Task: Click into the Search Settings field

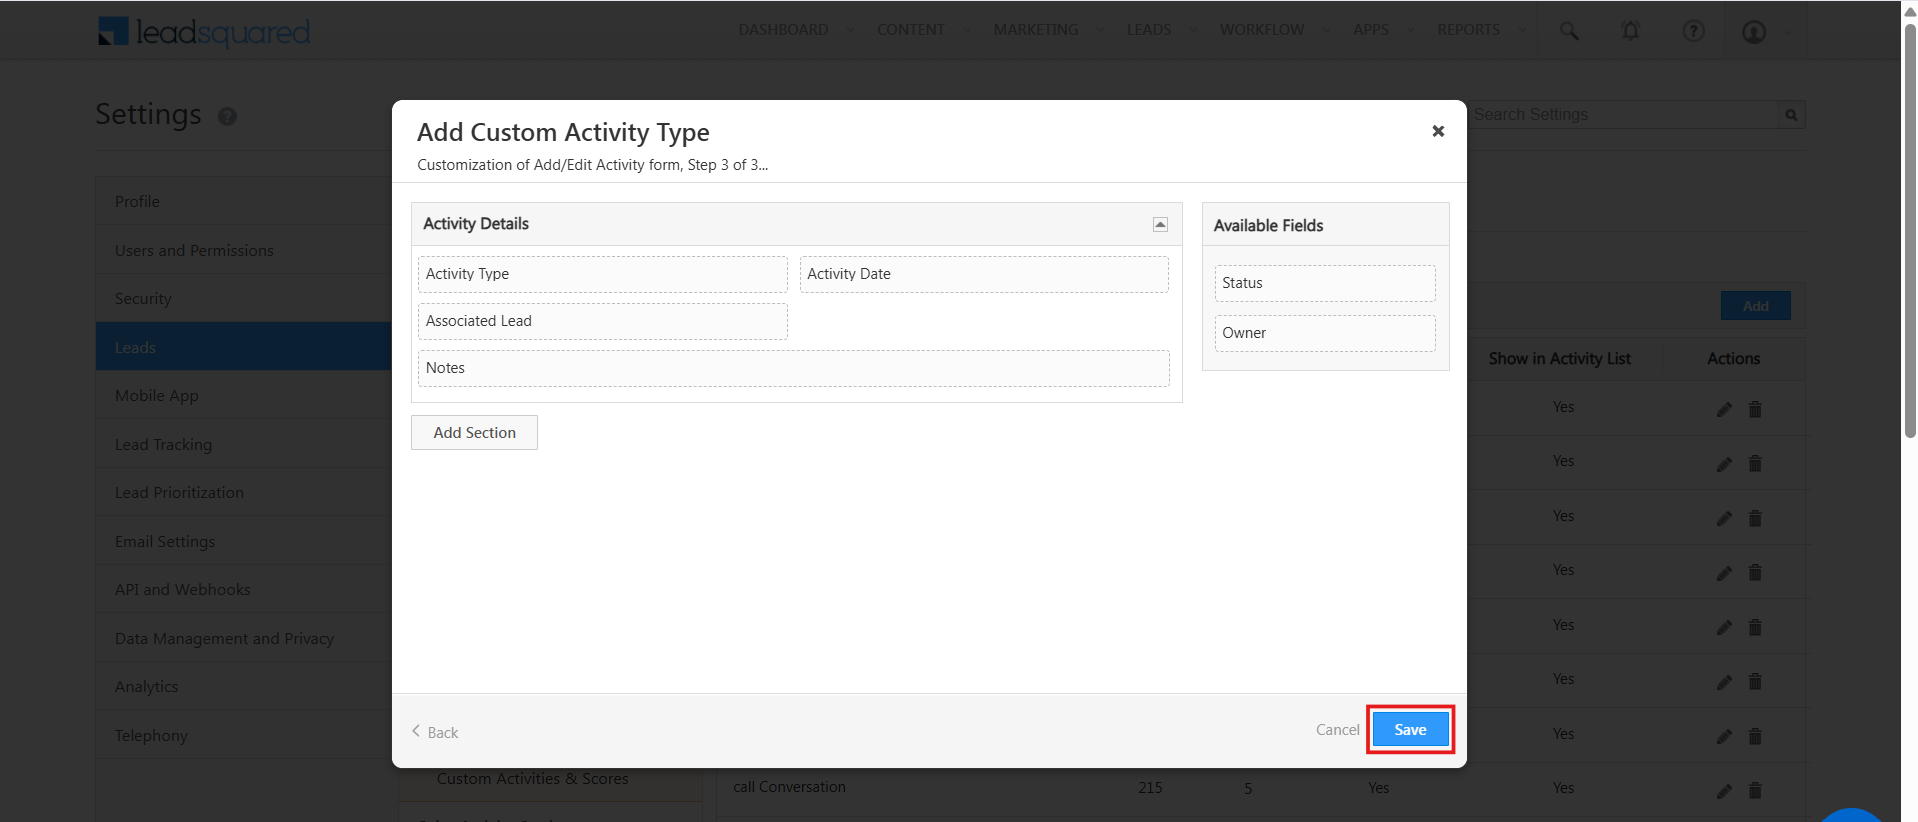Action: click(1624, 115)
